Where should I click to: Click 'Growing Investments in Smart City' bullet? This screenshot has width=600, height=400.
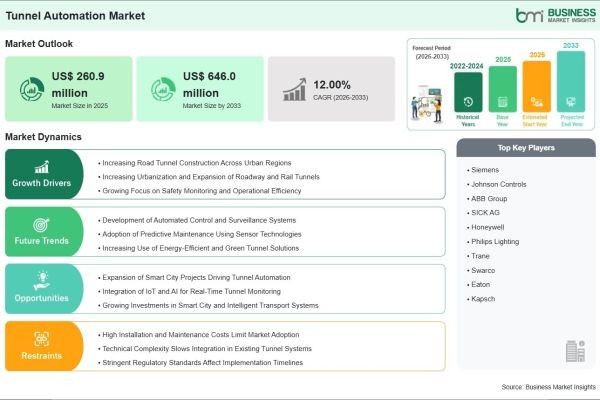209,305
